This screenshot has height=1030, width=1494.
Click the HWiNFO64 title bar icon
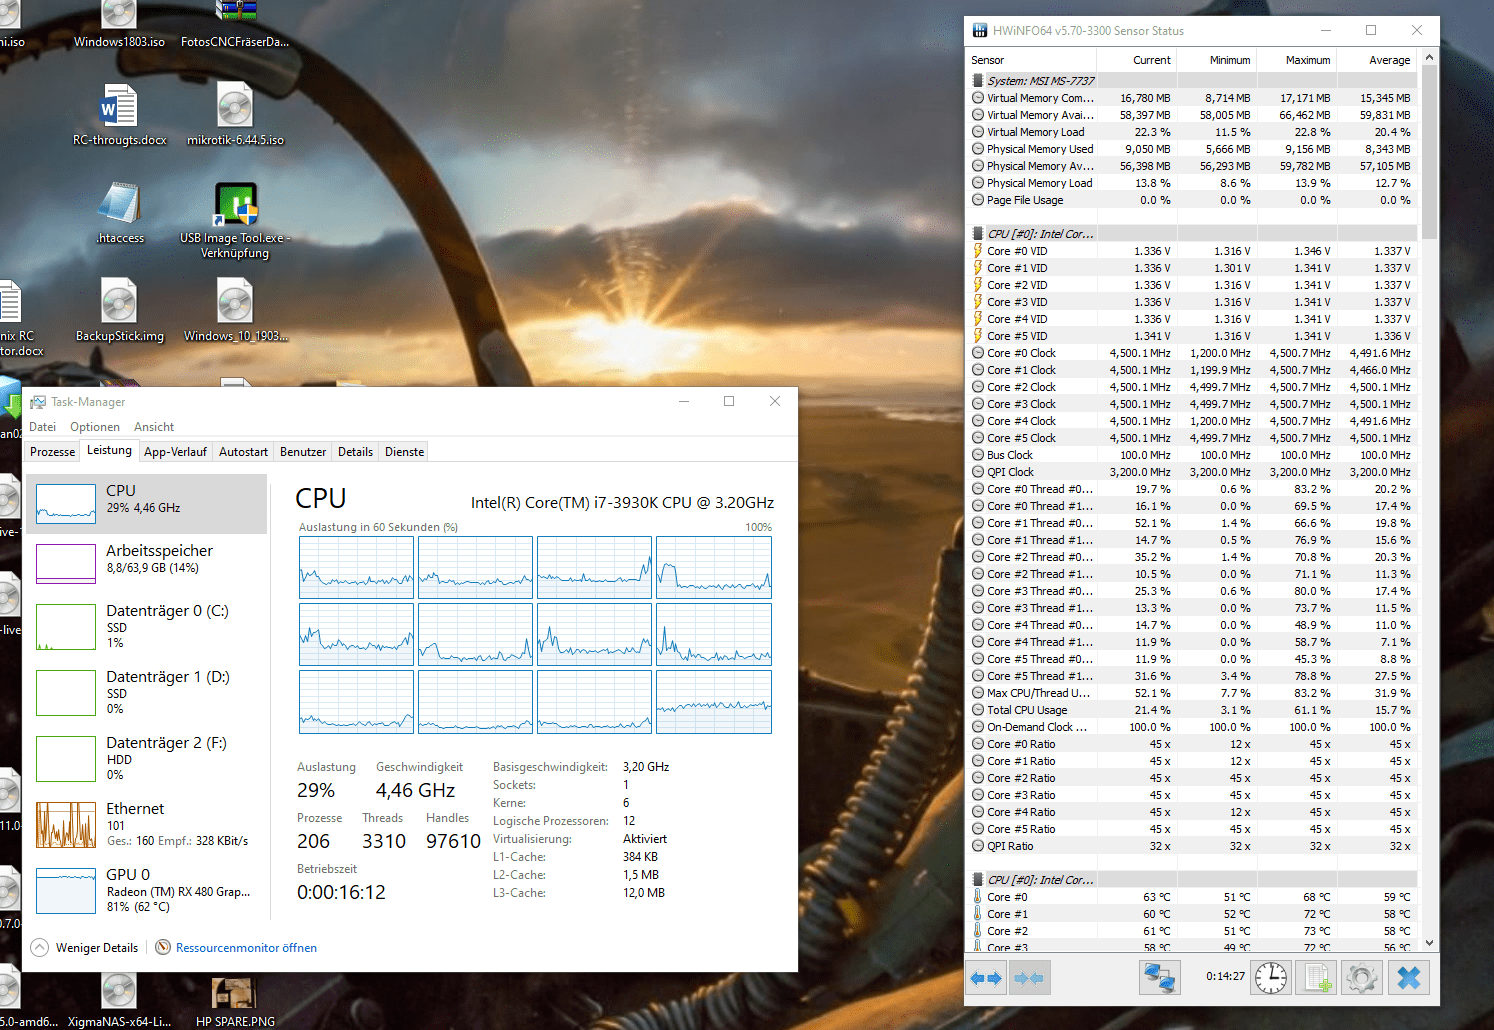(980, 31)
